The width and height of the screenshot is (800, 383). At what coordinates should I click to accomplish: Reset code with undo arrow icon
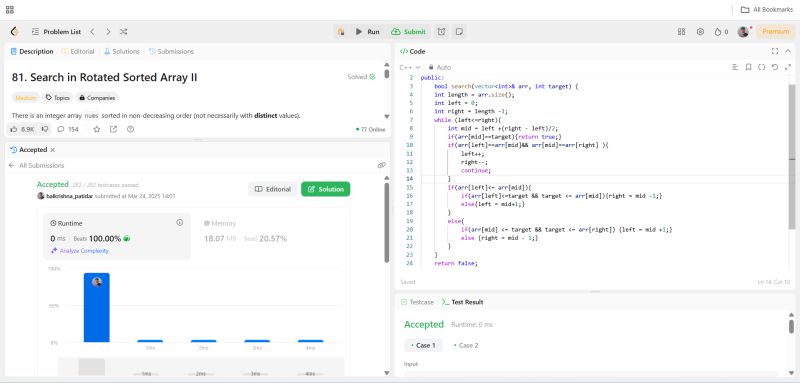pos(774,67)
